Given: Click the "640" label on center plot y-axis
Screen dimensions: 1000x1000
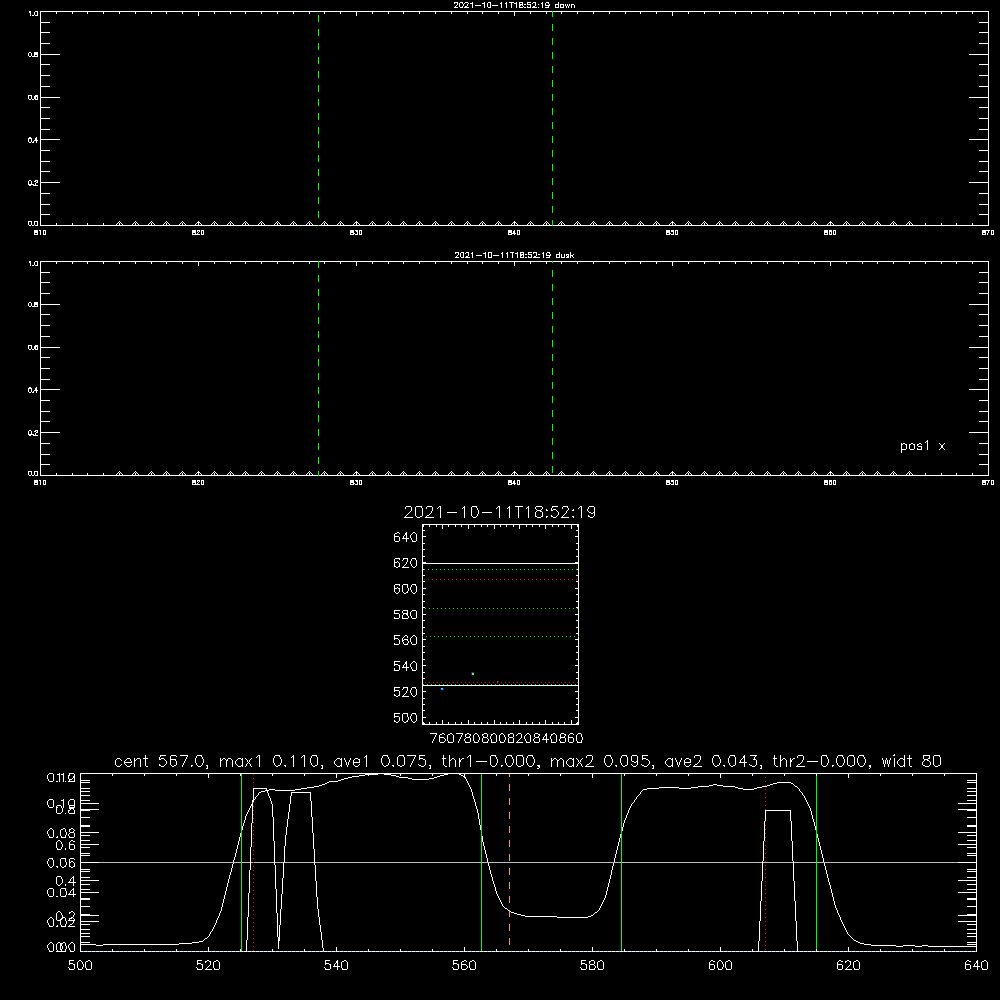Looking at the screenshot, I should pyautogui.click(x=406, y=537).
